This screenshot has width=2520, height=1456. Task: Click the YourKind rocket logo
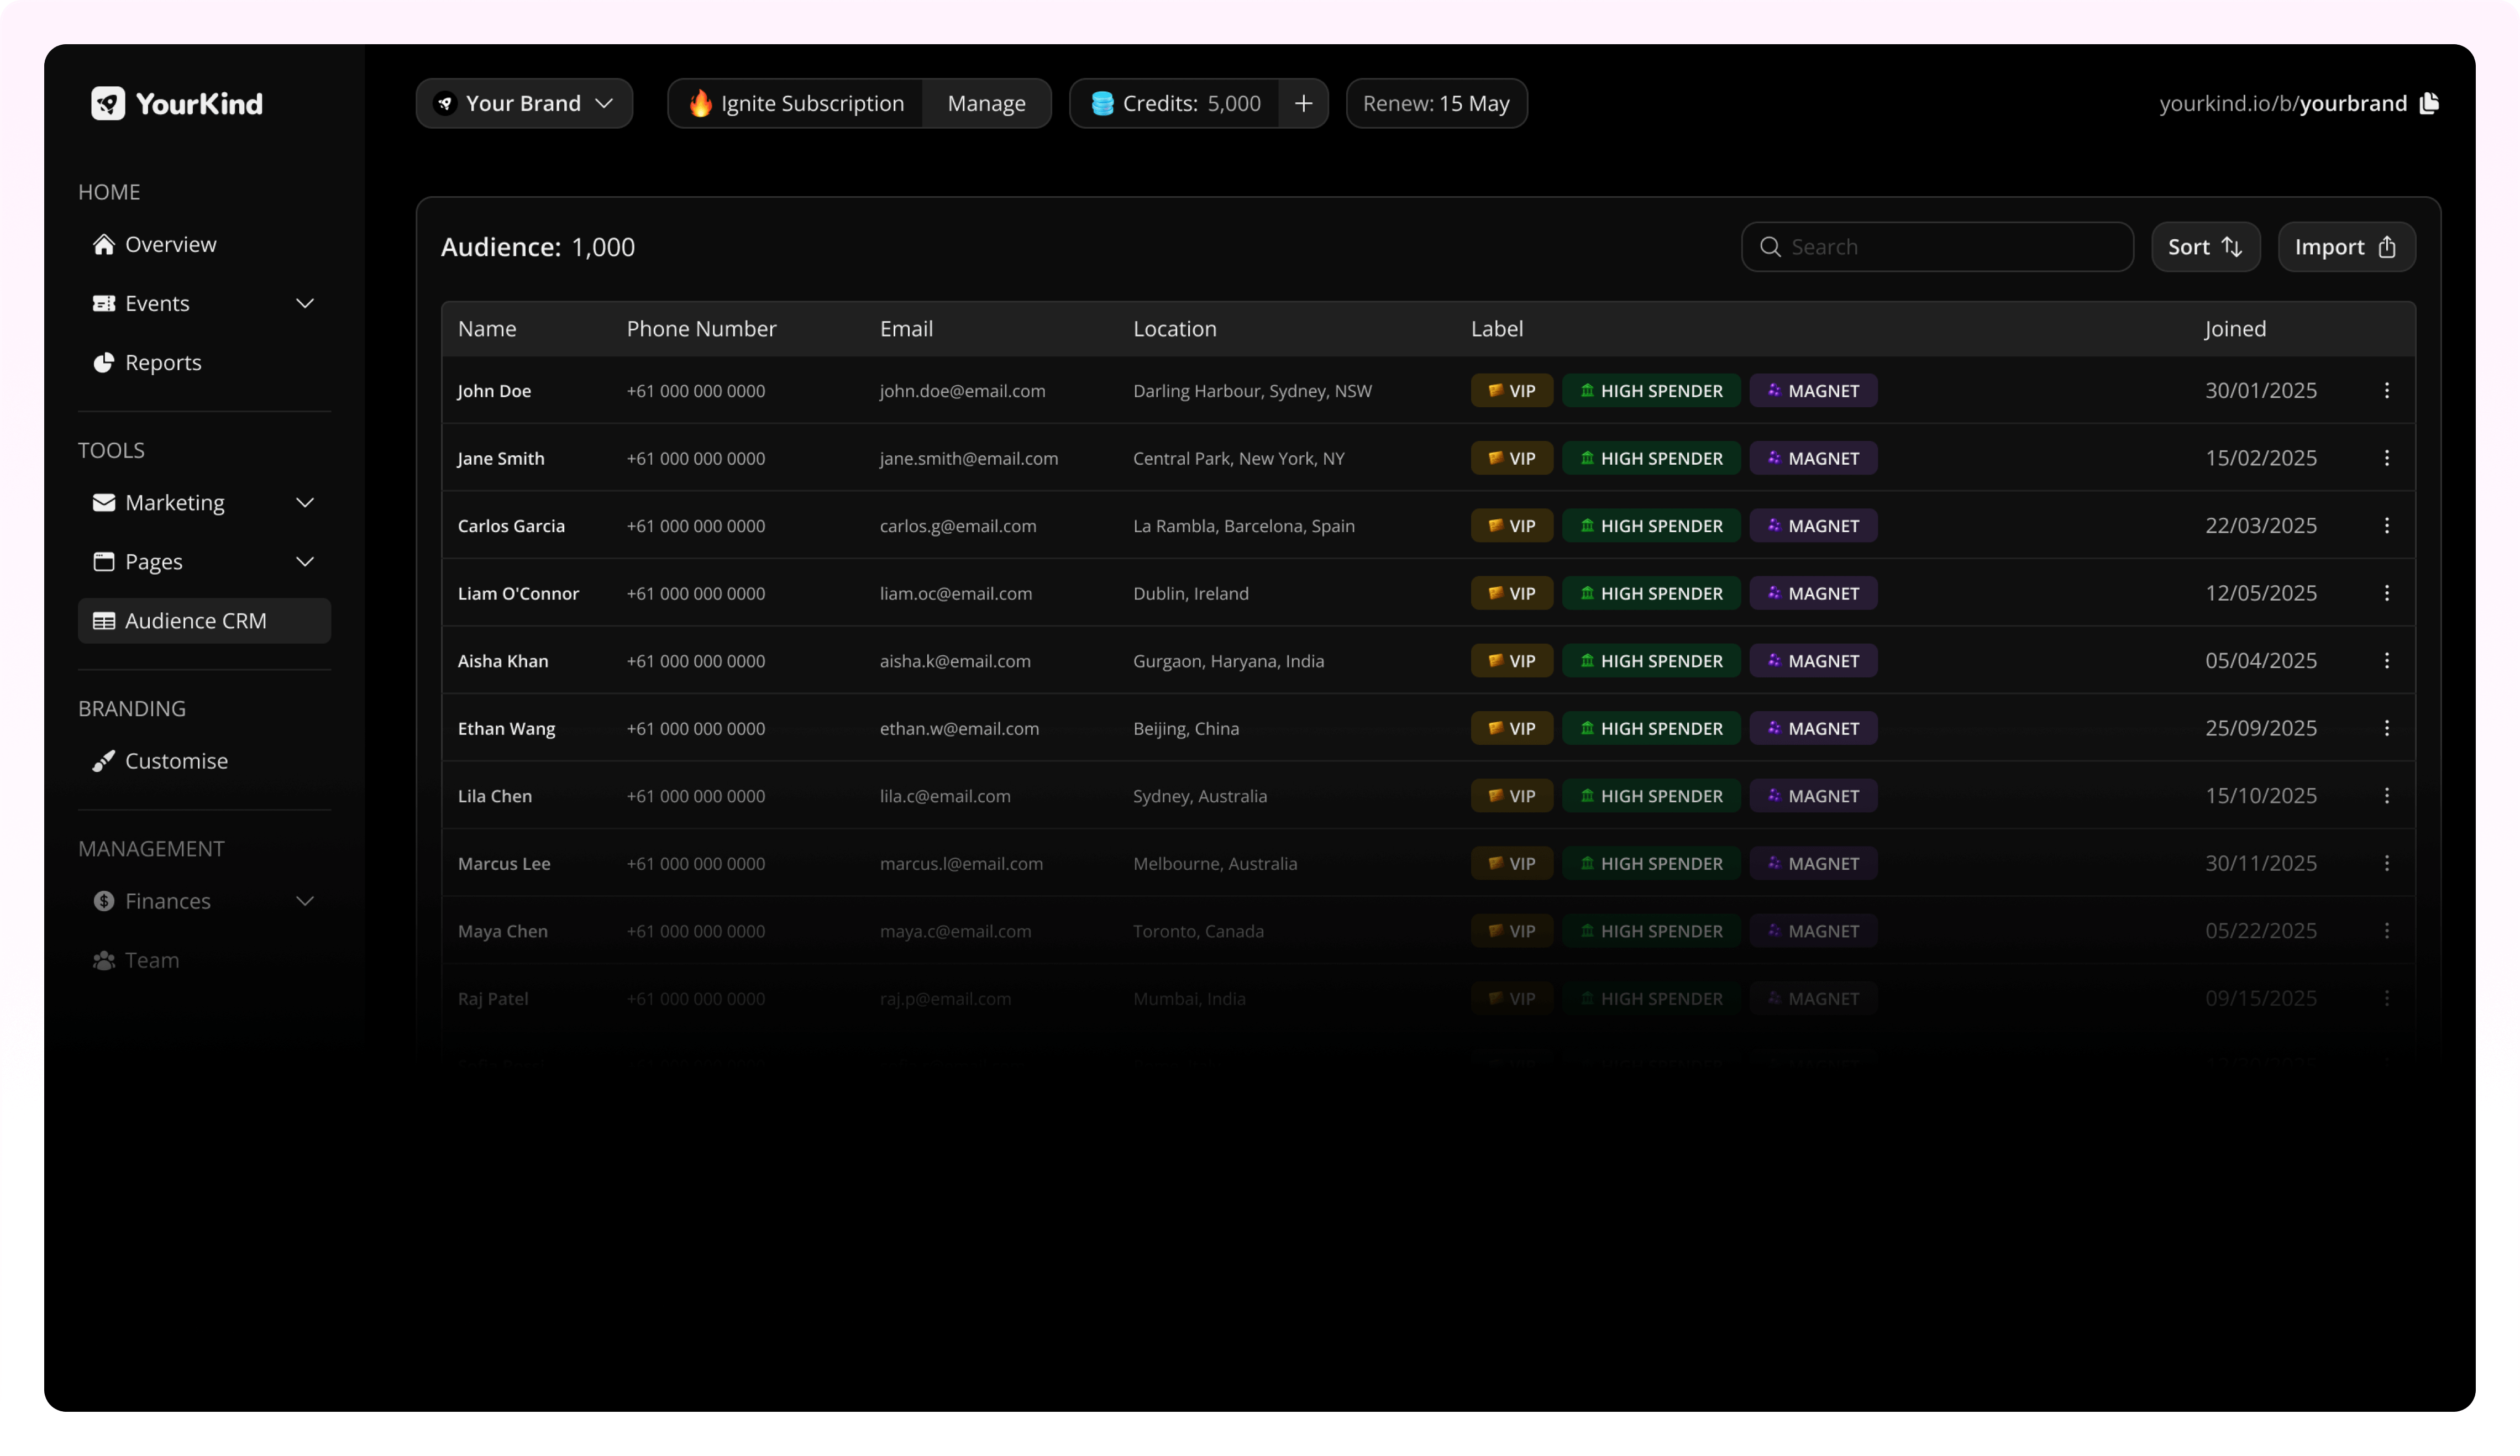click(107, 103)
